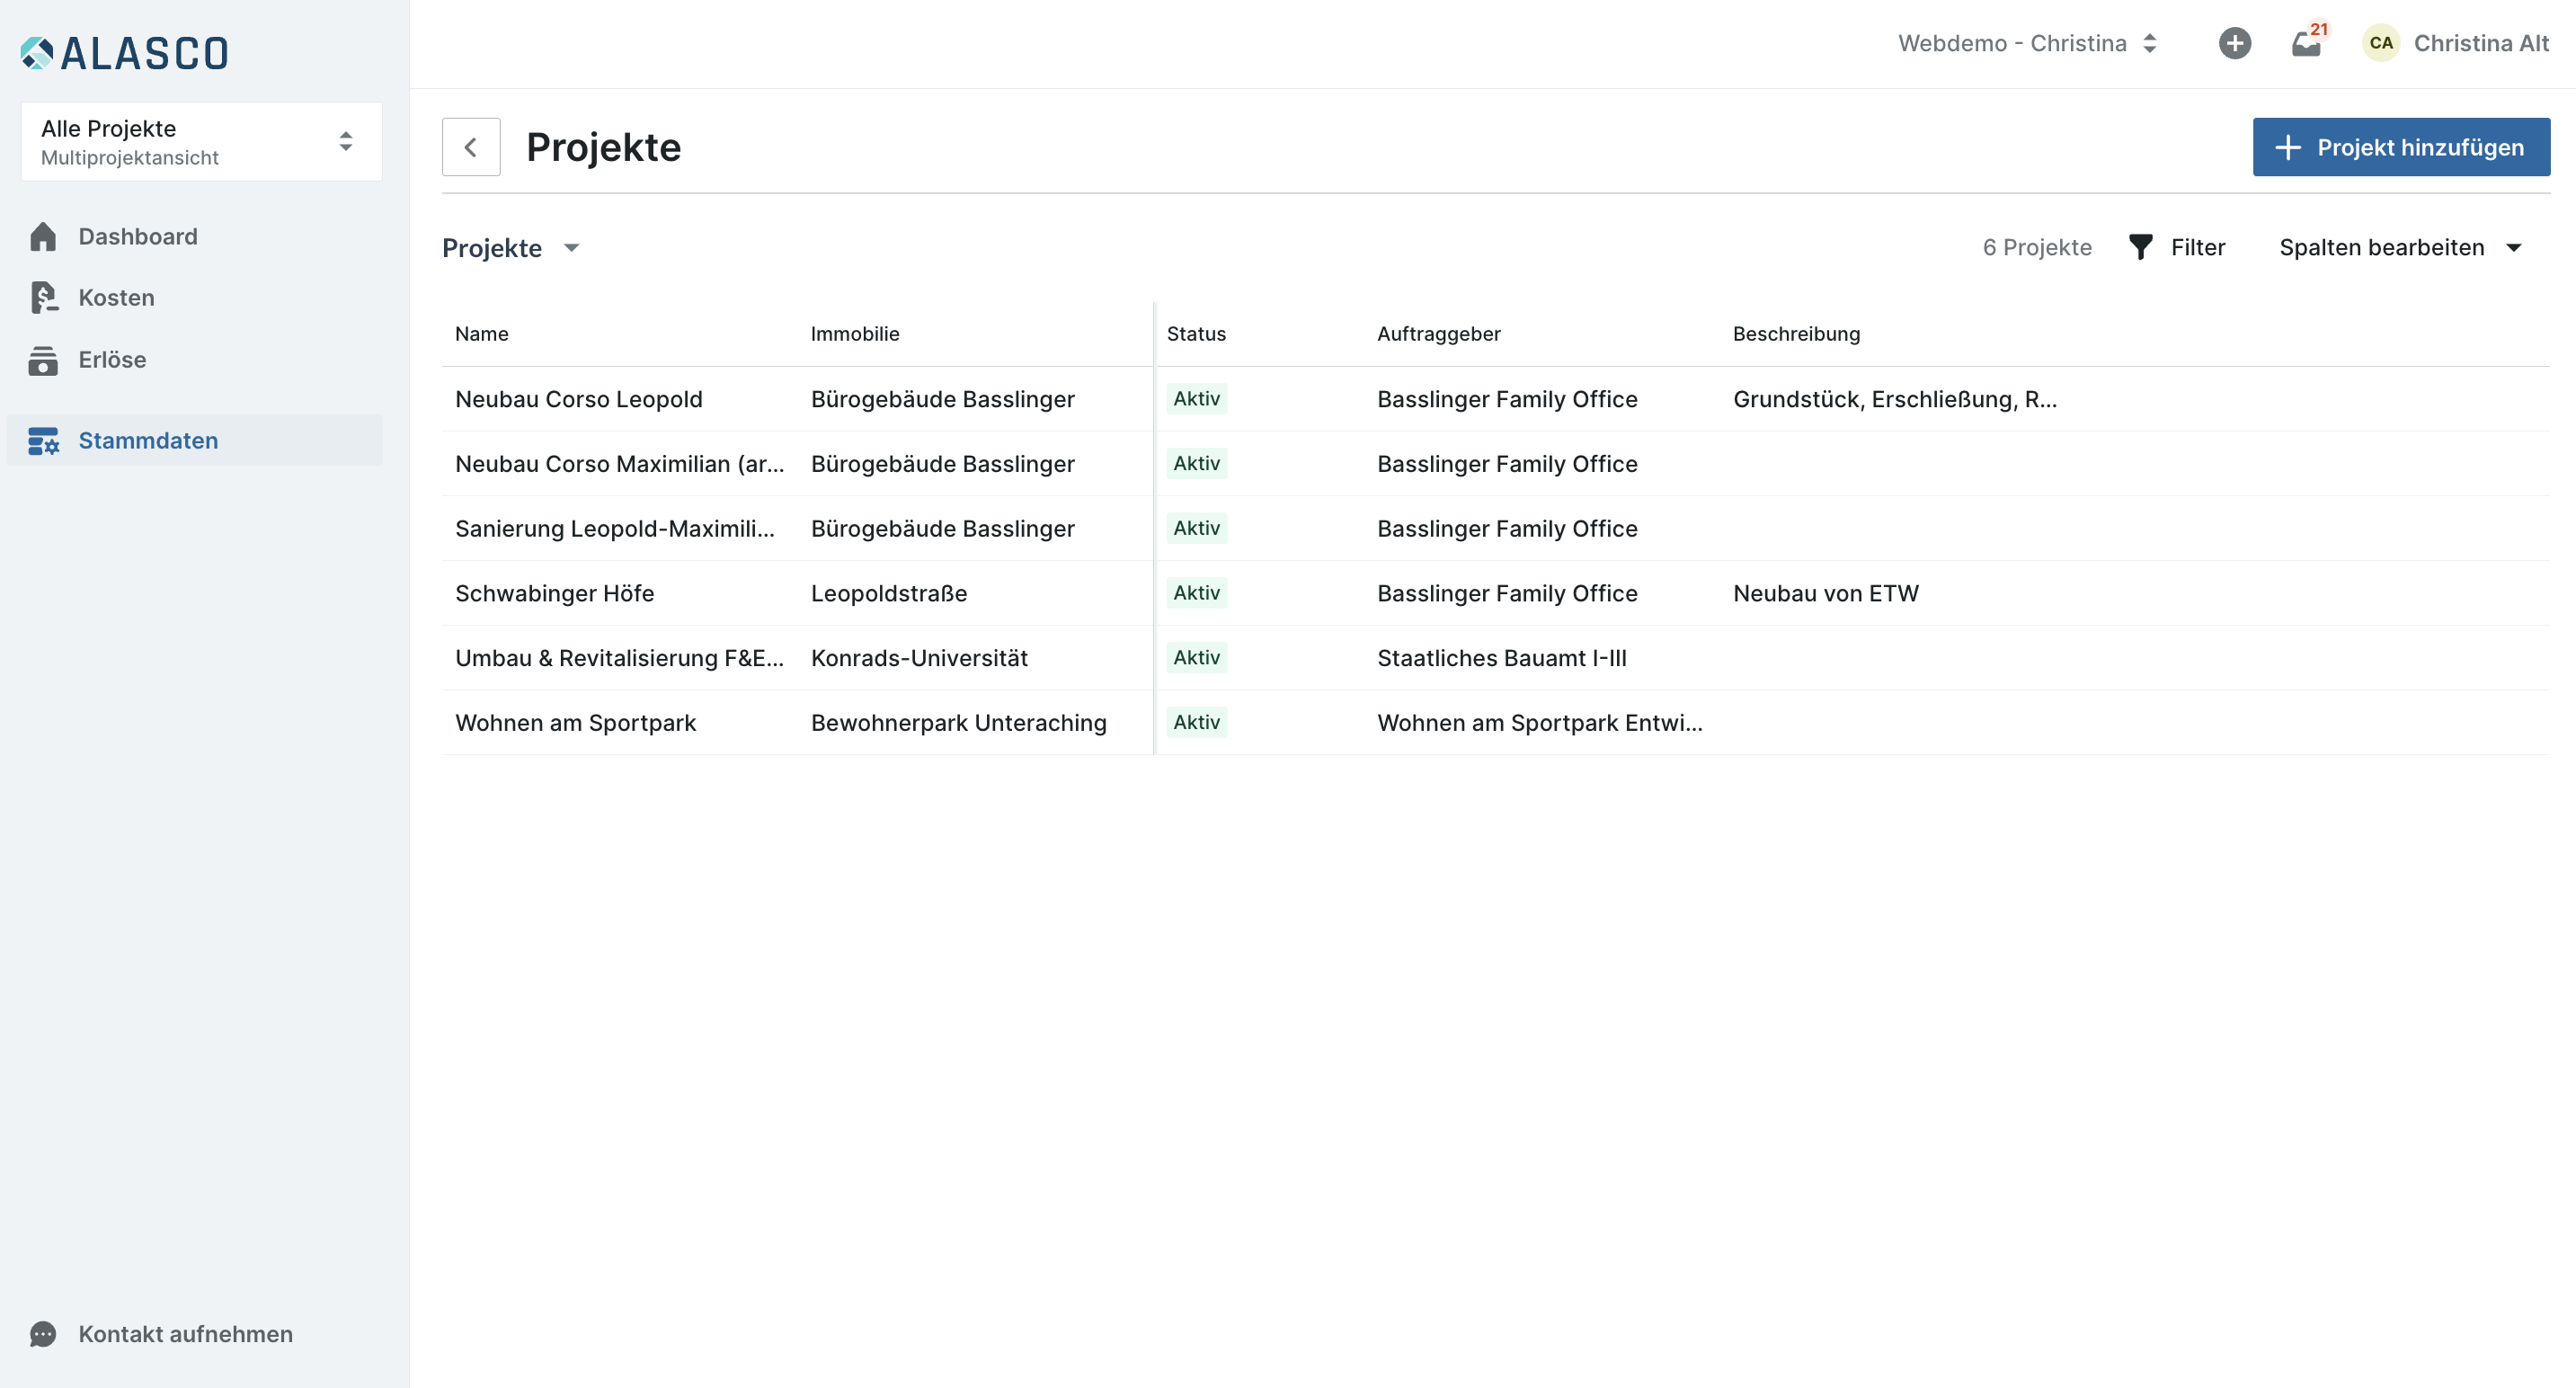Click Basslinger Family Office in Schwabinger Höfe row
This screenshot has width=2576, height=1388.
click(x=1507, y=594)
